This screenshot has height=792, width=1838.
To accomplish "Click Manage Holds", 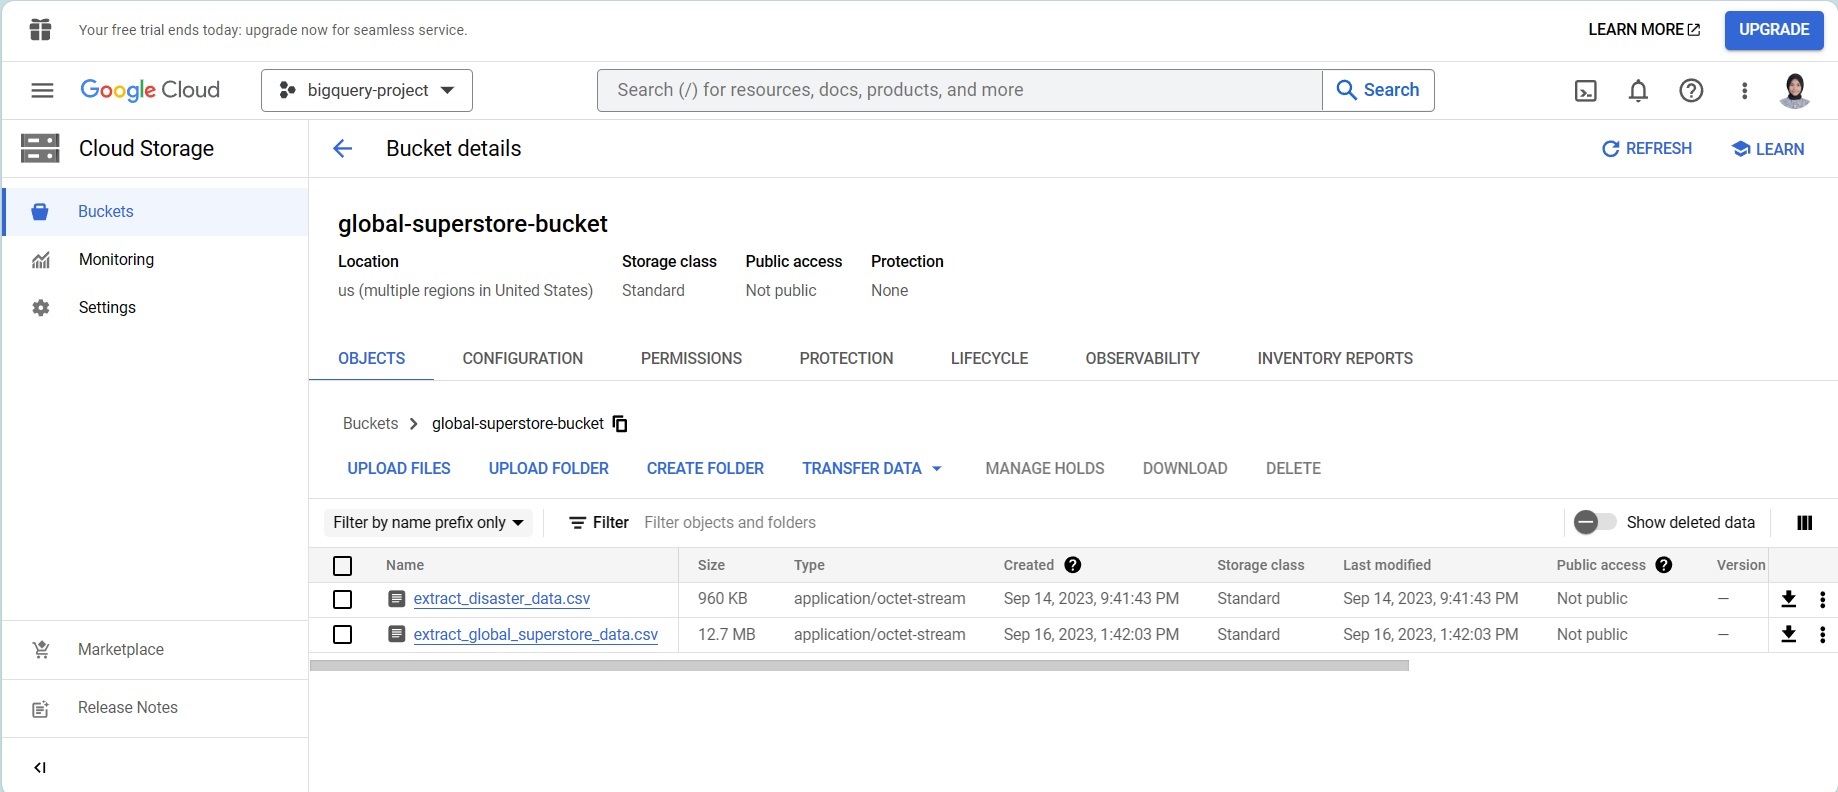I will [x=1045, y=468].
